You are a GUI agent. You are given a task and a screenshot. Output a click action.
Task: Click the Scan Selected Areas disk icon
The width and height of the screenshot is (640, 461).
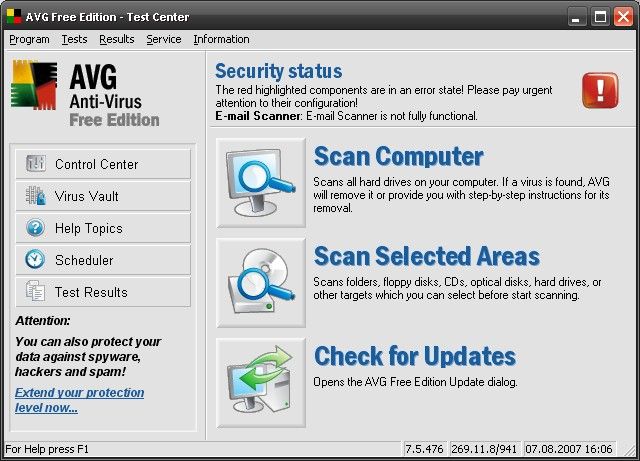click(x=261, y=283)
